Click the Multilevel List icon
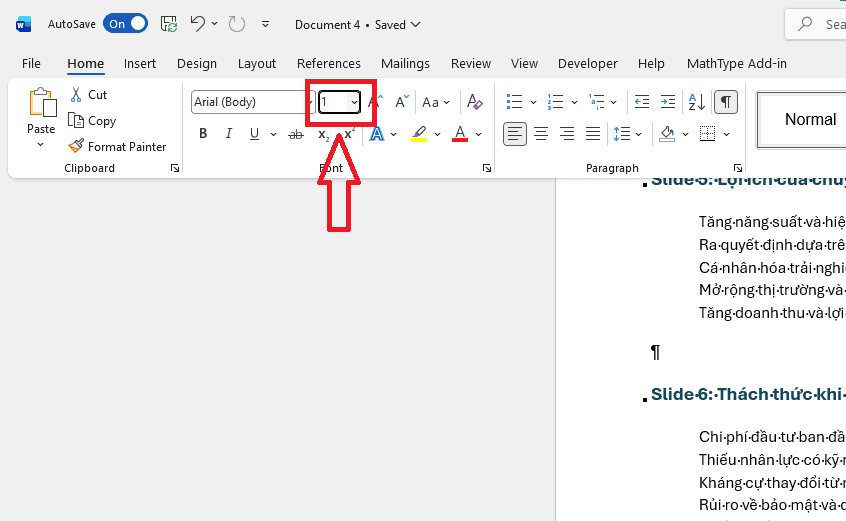Screen dimensions: 846x521 tap(597, 102)
